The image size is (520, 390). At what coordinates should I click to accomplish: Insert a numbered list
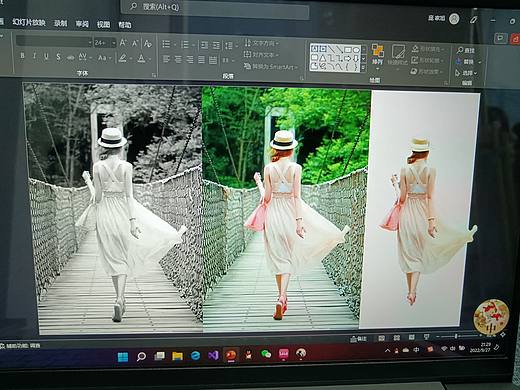tap(186, 44)
